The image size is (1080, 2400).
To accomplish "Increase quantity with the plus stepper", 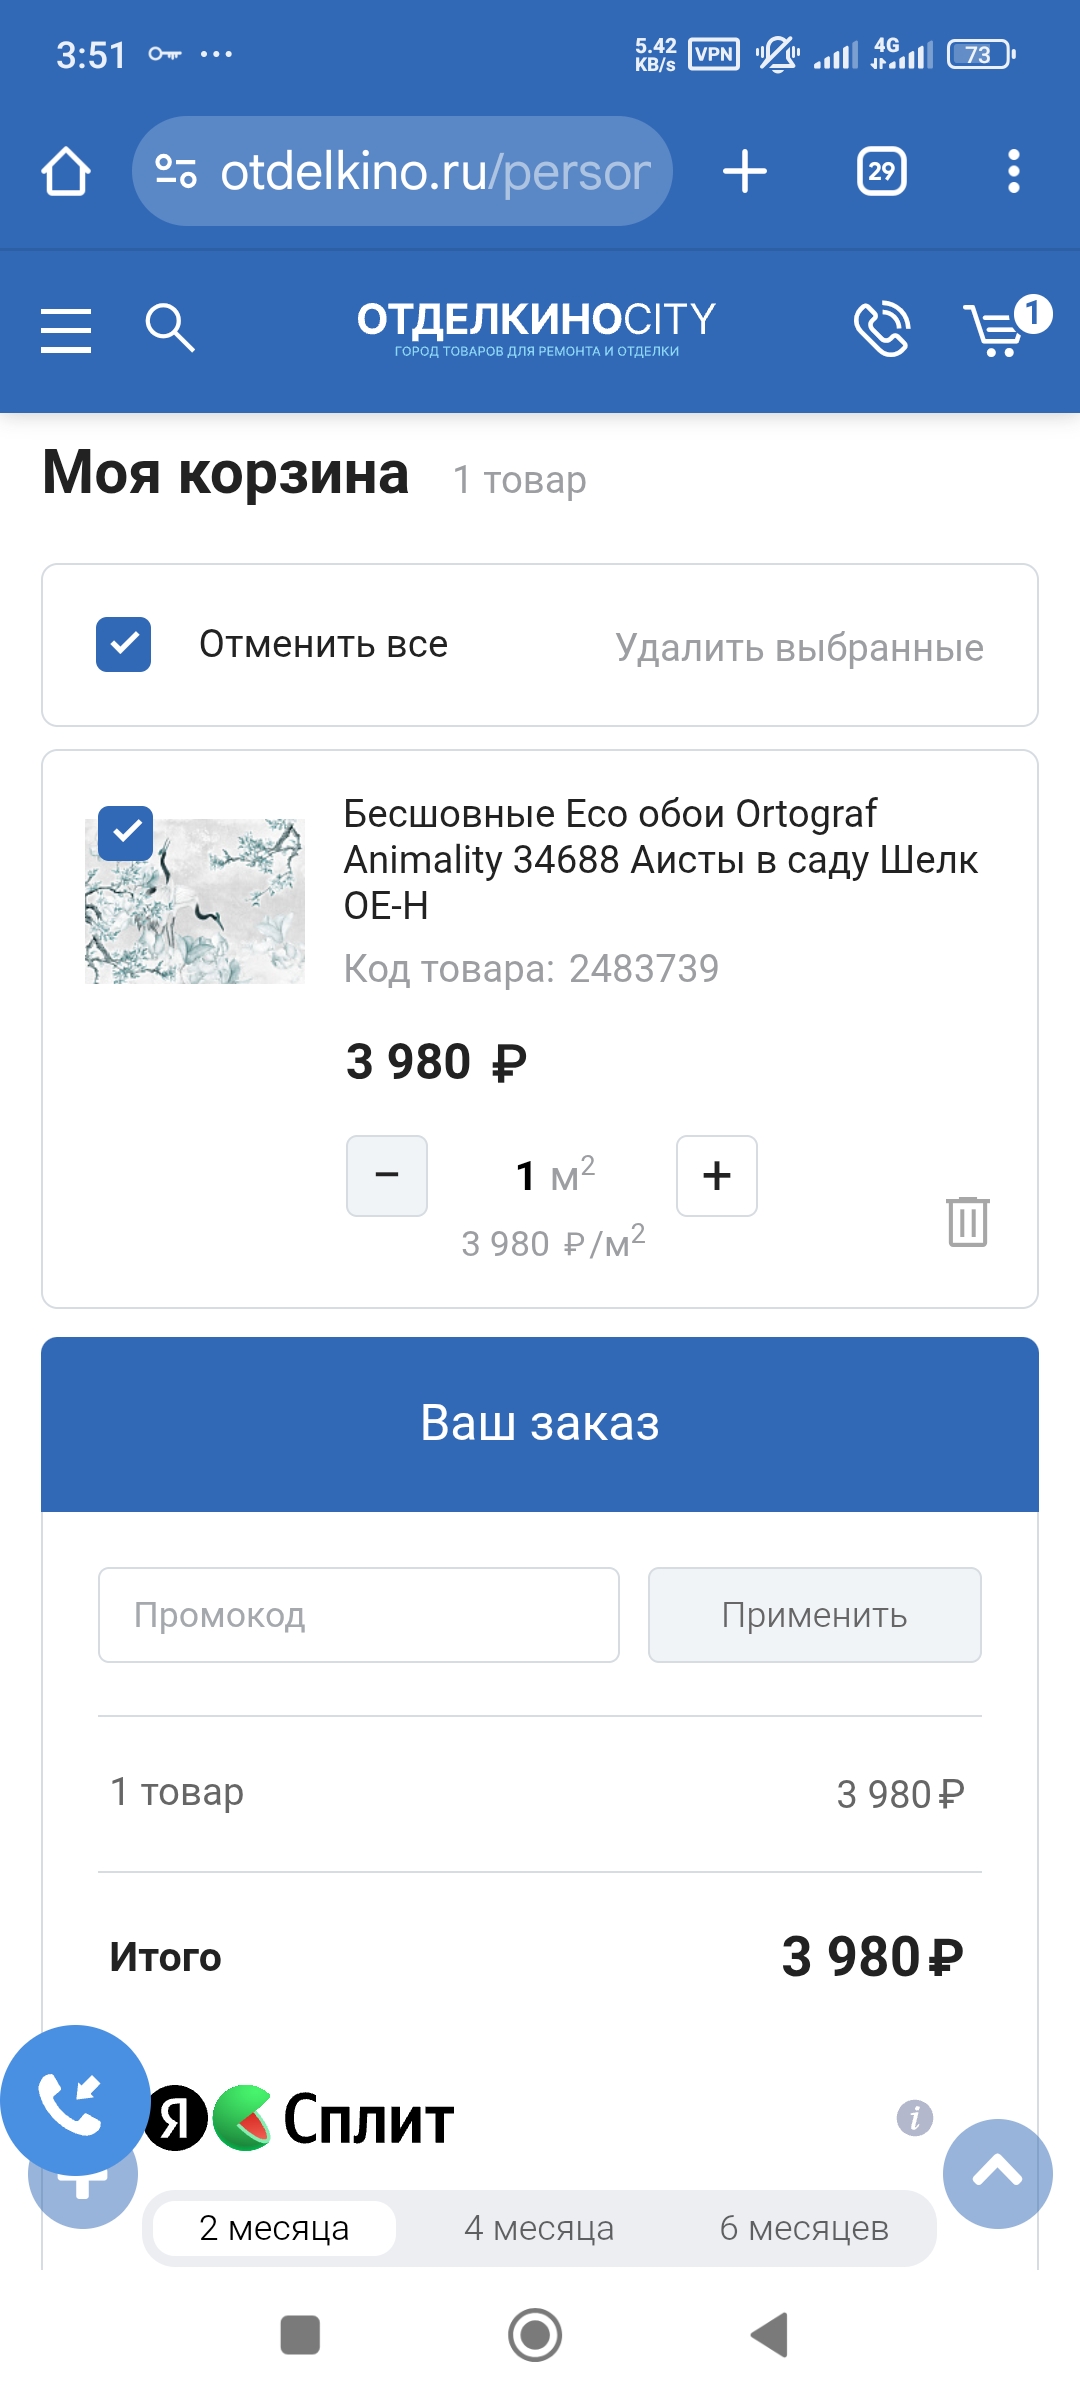I will tap(717, 1176).
